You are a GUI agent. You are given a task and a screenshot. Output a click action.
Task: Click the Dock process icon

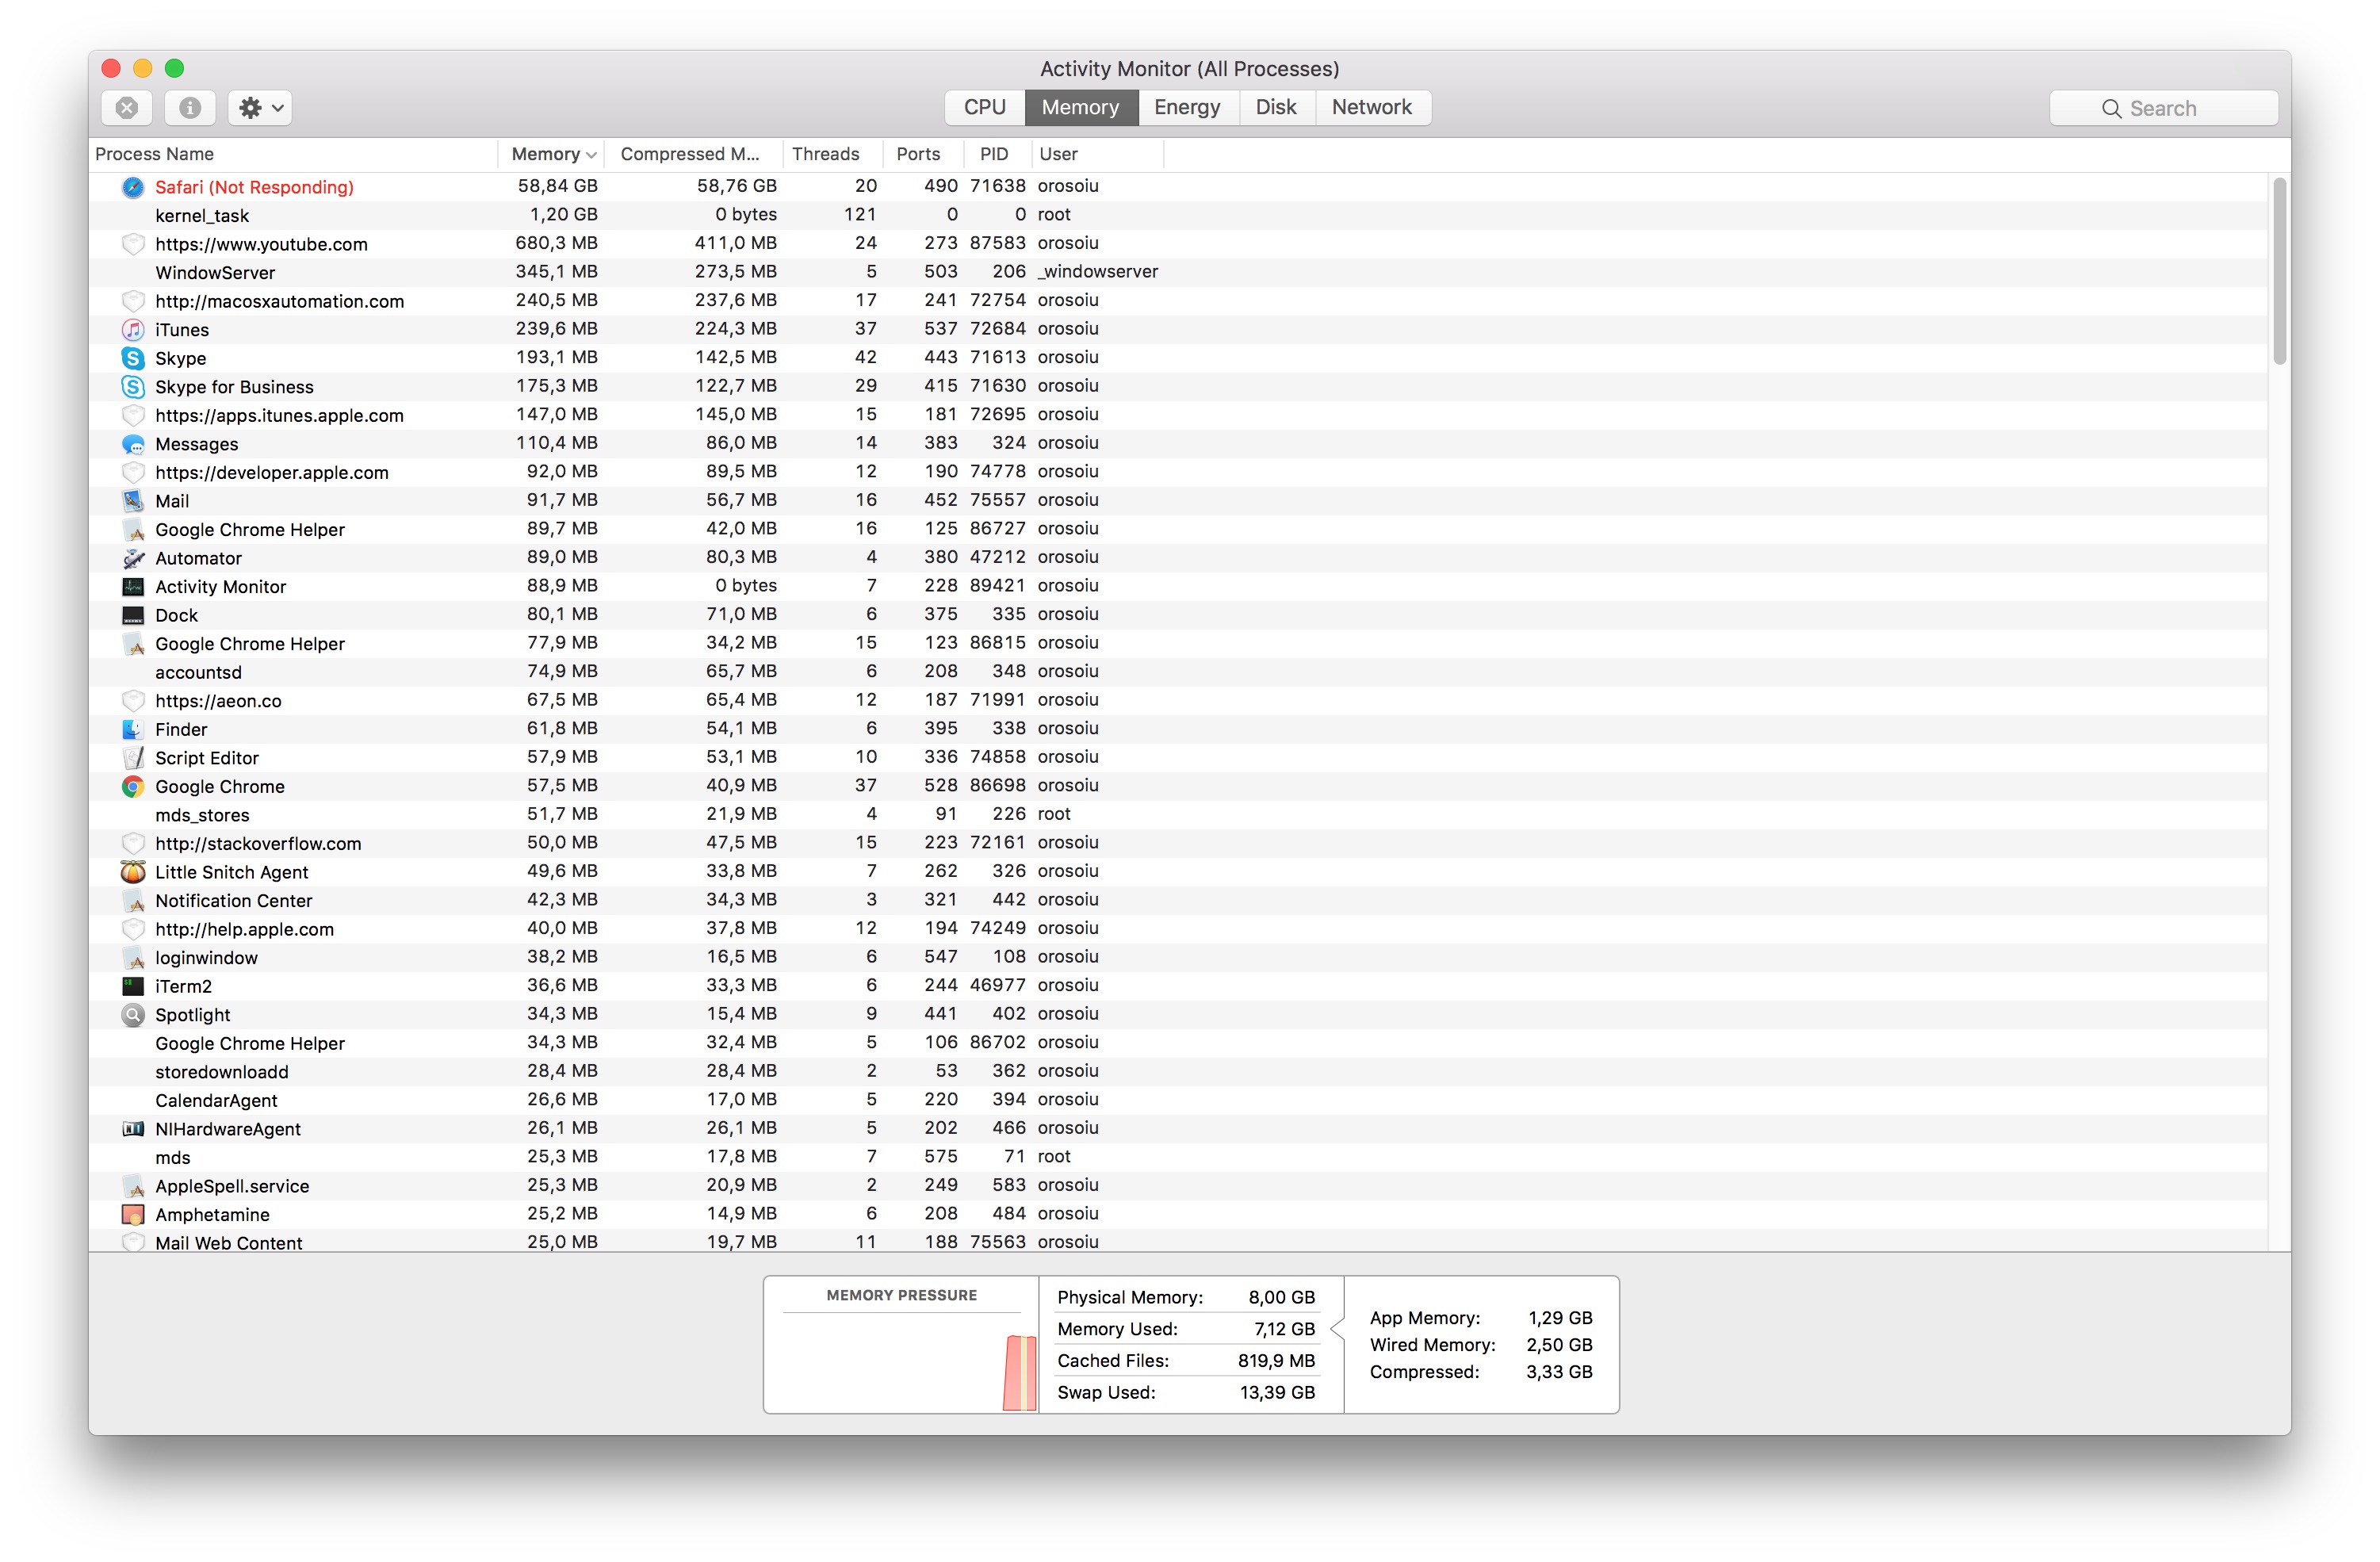pos(133,615)
